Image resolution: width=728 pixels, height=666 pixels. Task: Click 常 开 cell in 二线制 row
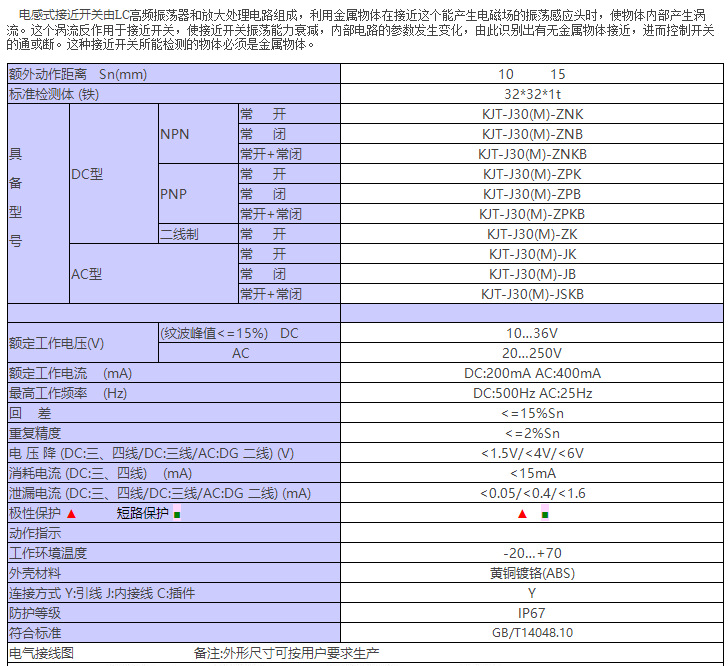(289, 234)
